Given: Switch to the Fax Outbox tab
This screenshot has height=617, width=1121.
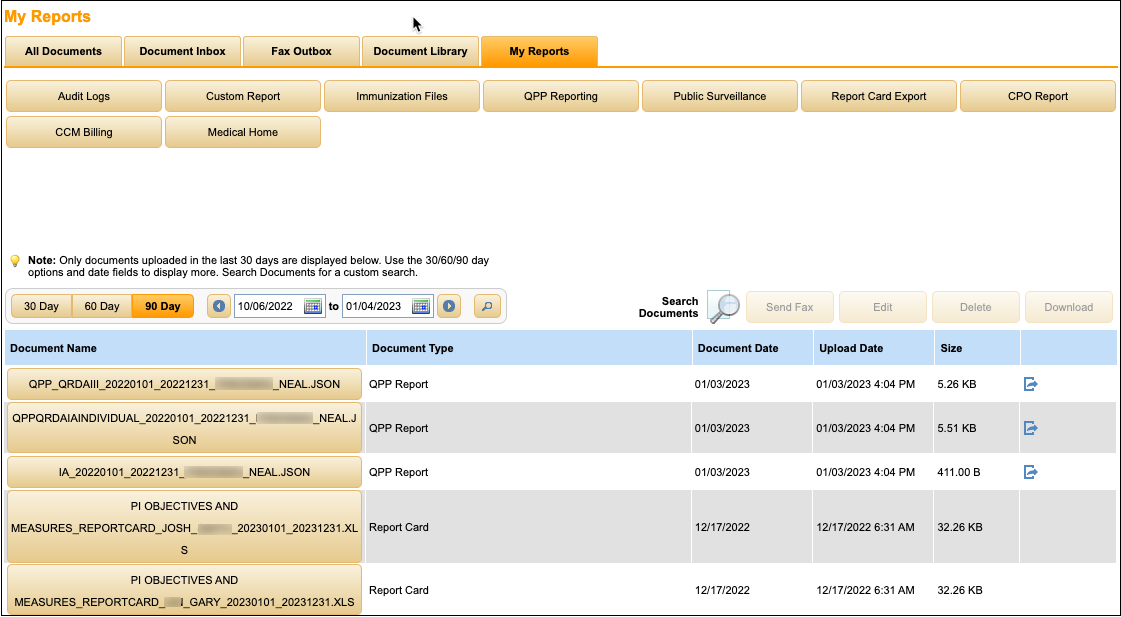Looking at the screenshot, I should pyautogui.click(x=301, y=51).
